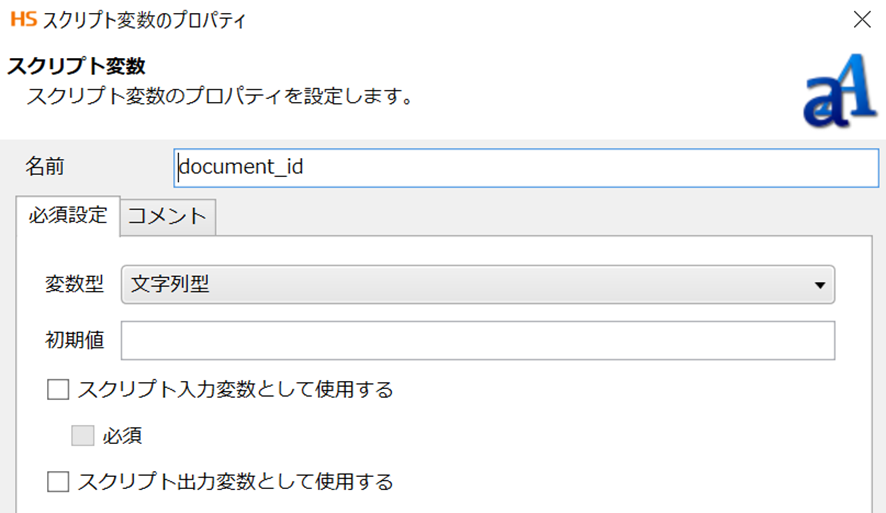The width and height of the screenshot is (886, 513).
Task: Click the bold スクリプト変数 heading
Action: pos(78,67)
